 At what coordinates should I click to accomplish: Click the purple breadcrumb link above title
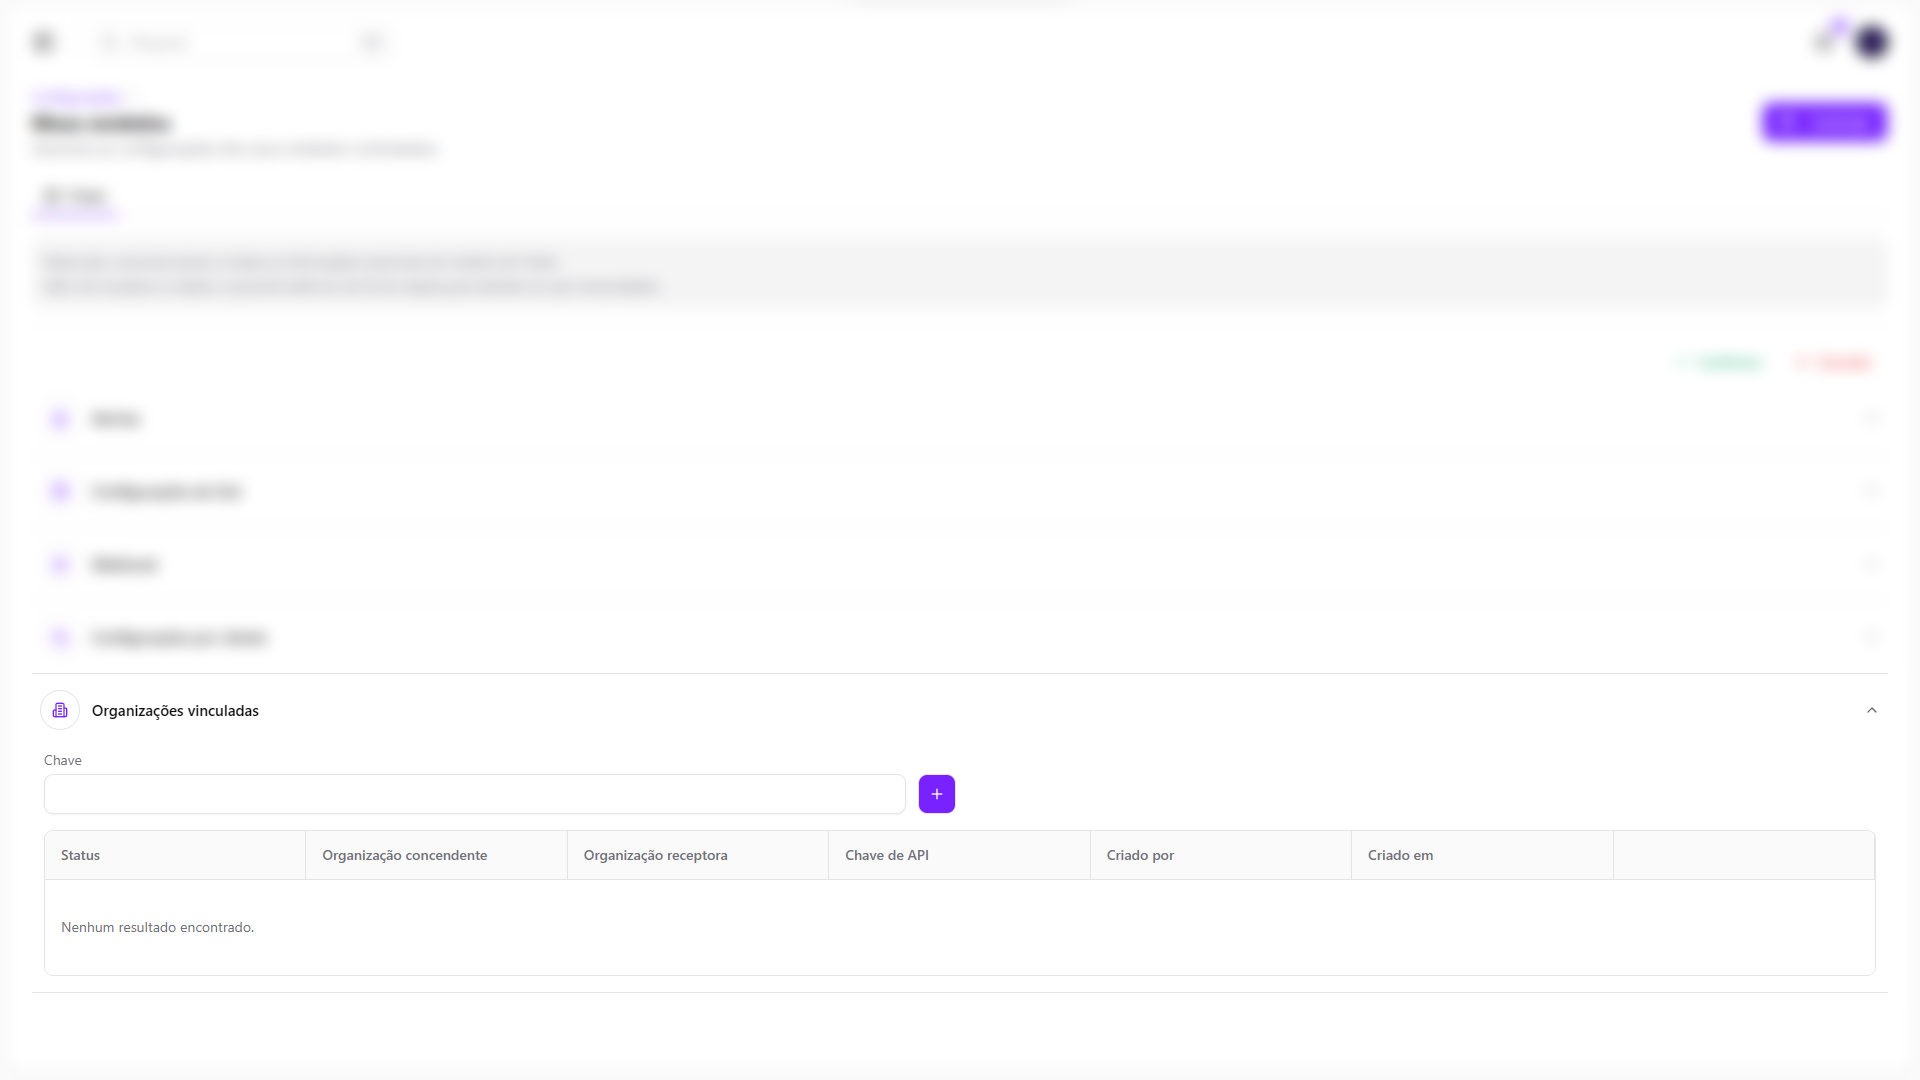click(78, 97)
